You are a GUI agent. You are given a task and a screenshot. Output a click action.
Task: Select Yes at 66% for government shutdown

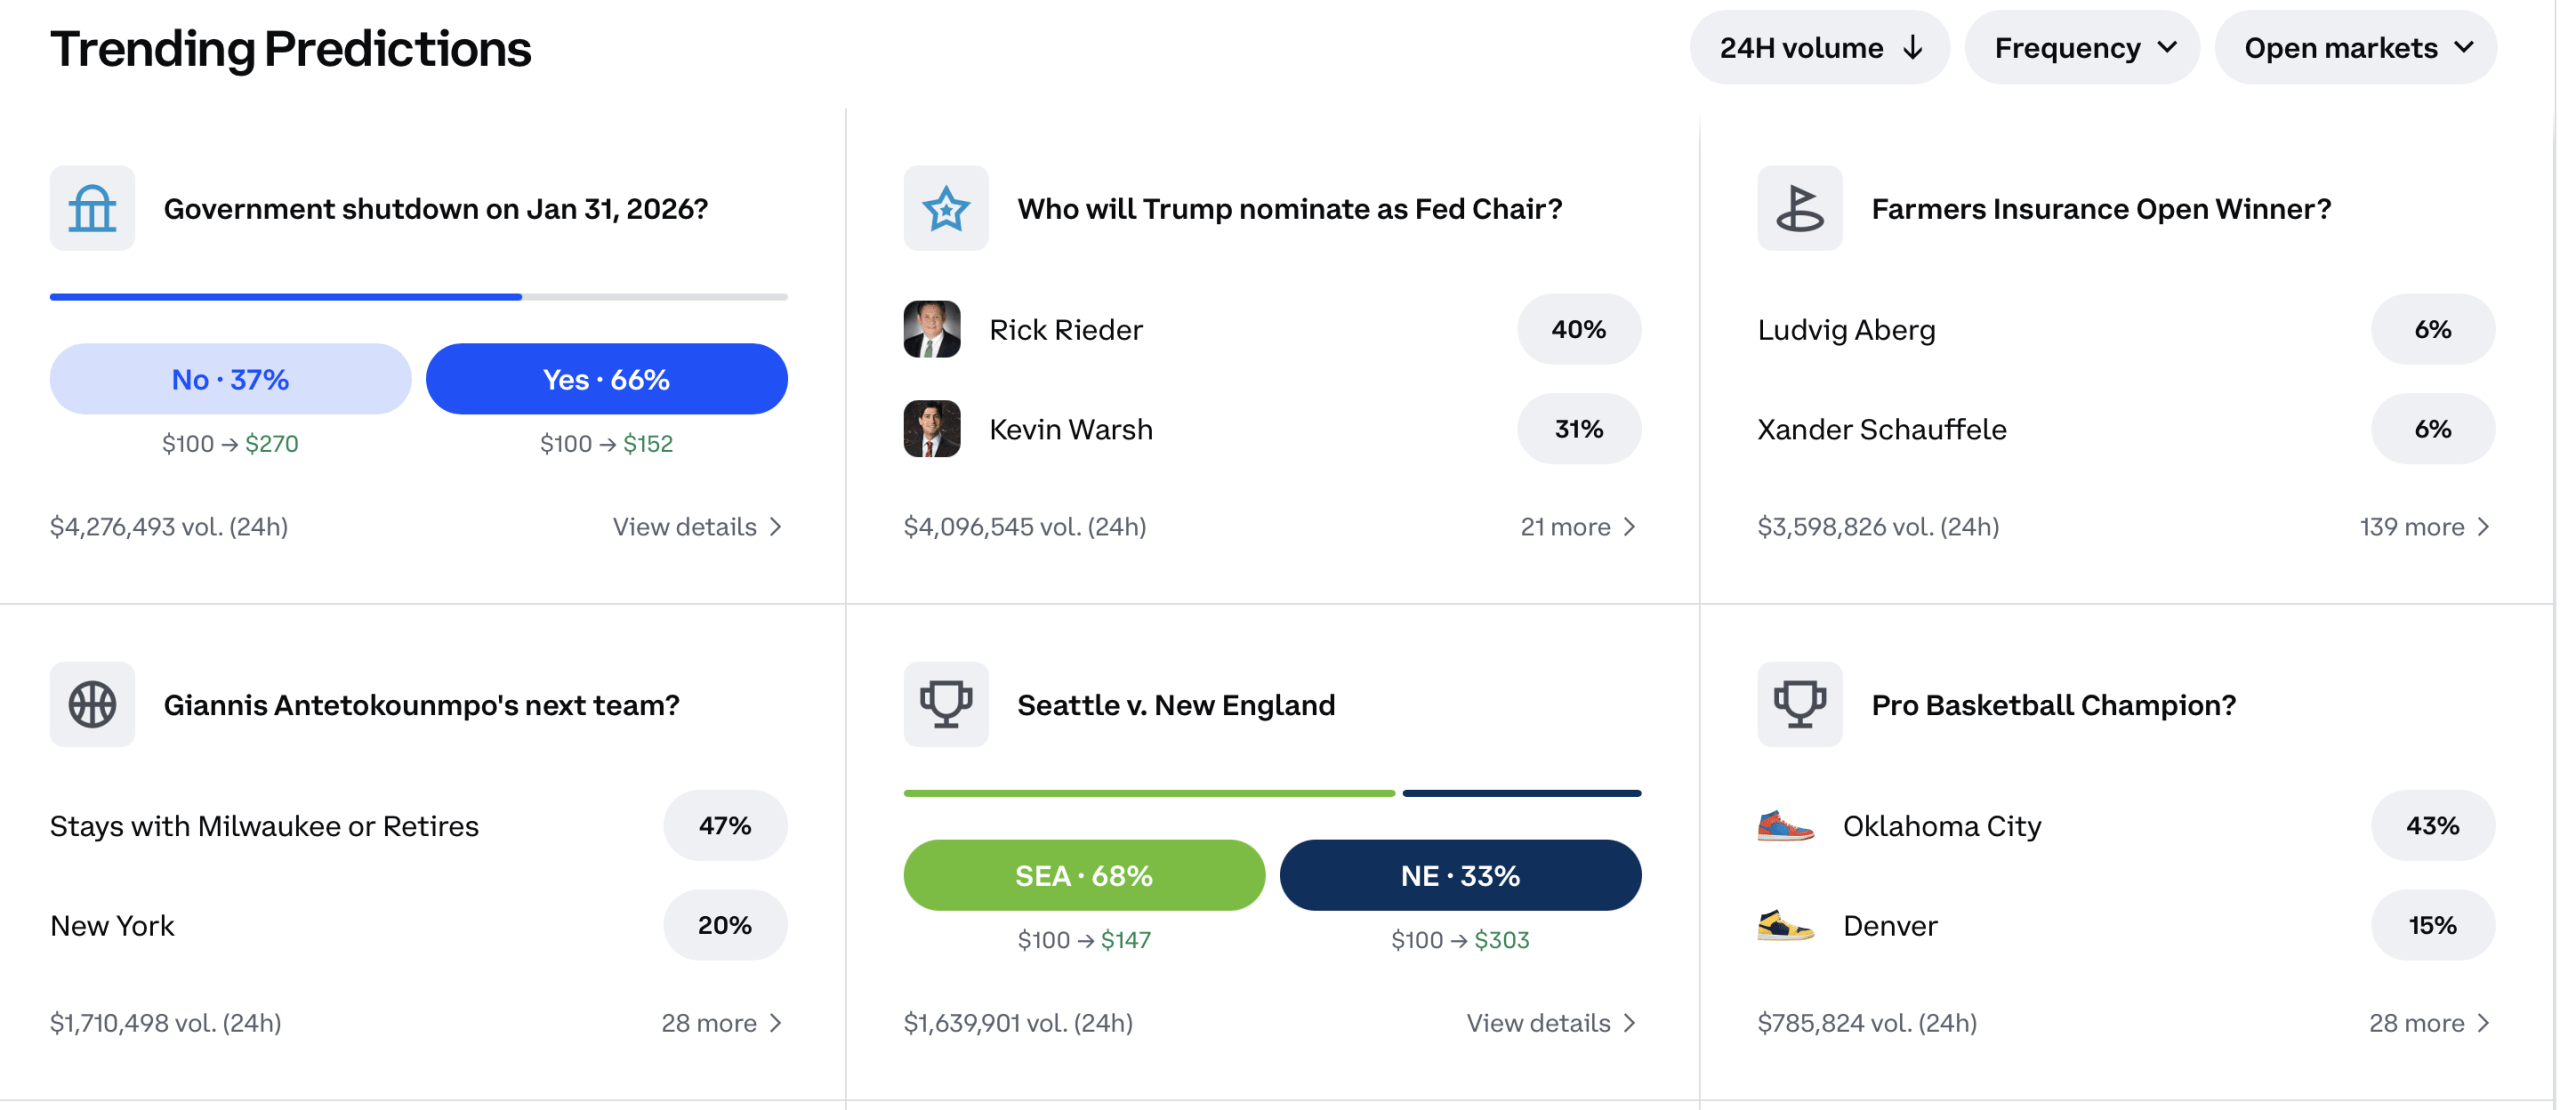coord(606,378)
